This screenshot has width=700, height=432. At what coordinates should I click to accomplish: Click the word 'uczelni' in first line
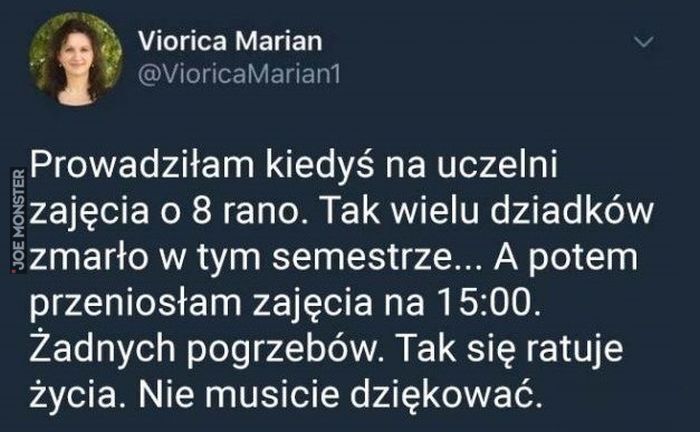[496, 164]
